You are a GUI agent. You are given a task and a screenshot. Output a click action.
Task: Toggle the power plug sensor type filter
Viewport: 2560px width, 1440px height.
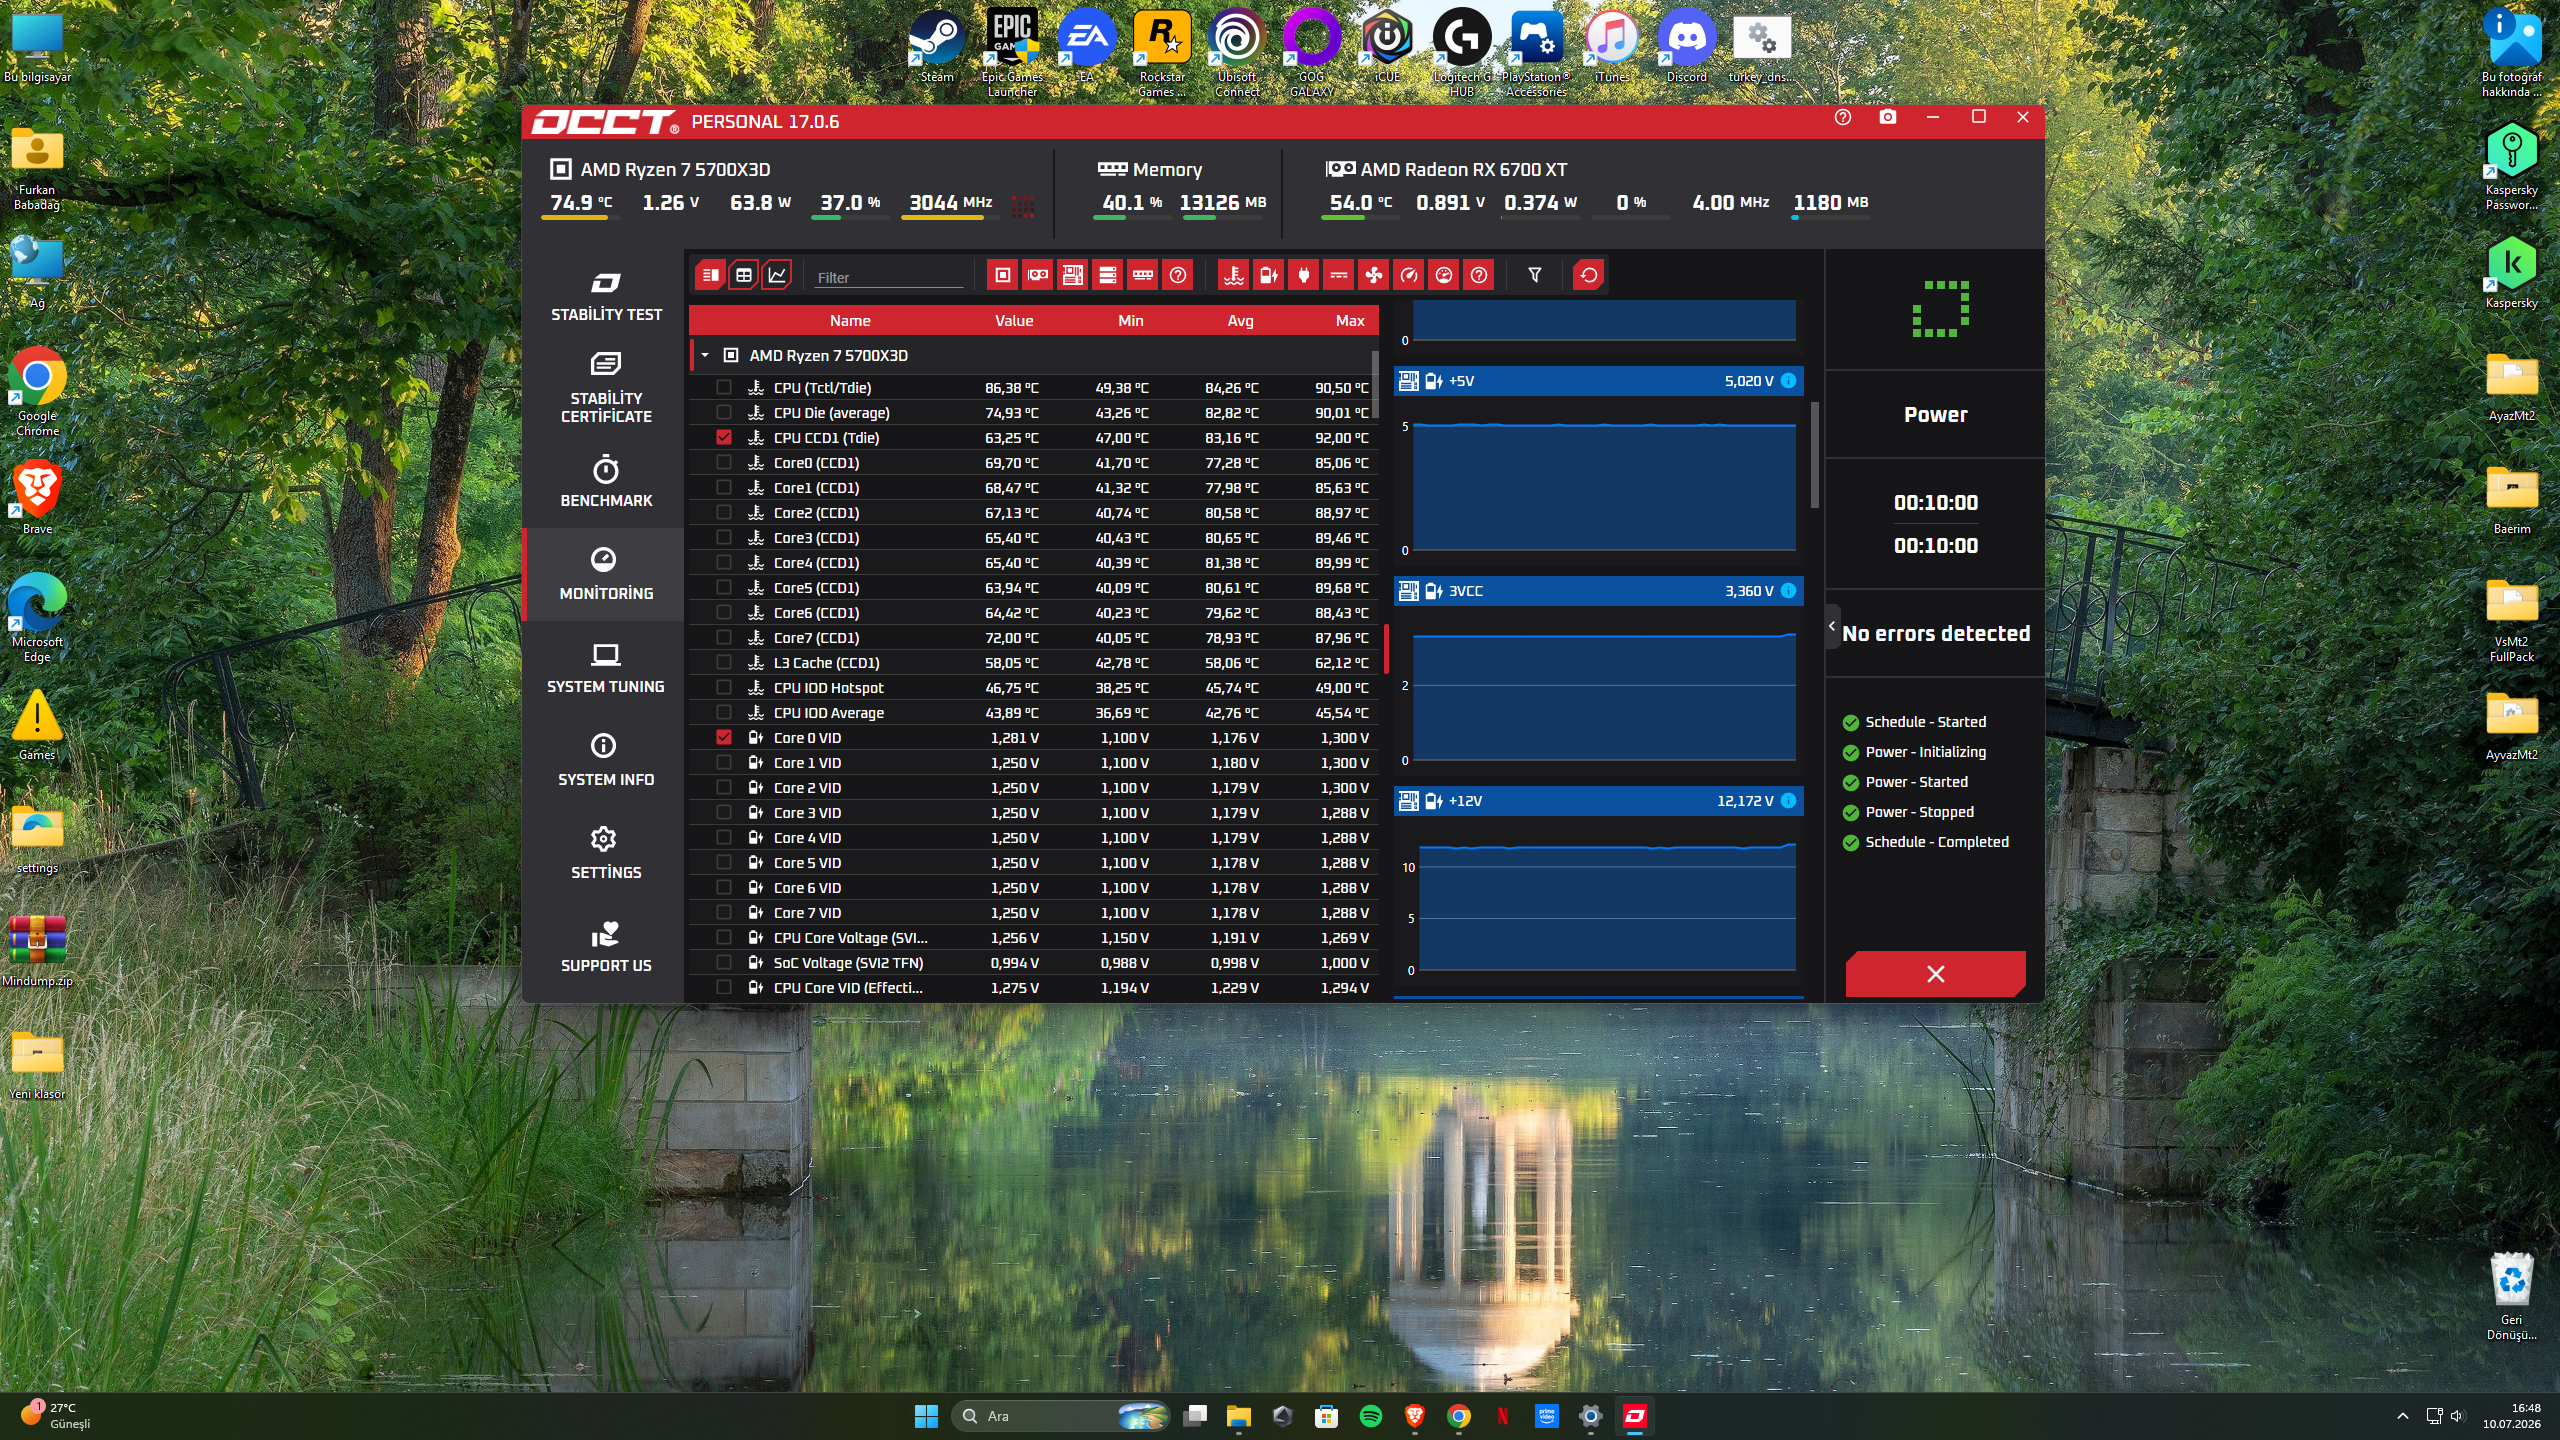pyautogui.click(x=1304, y=275)
